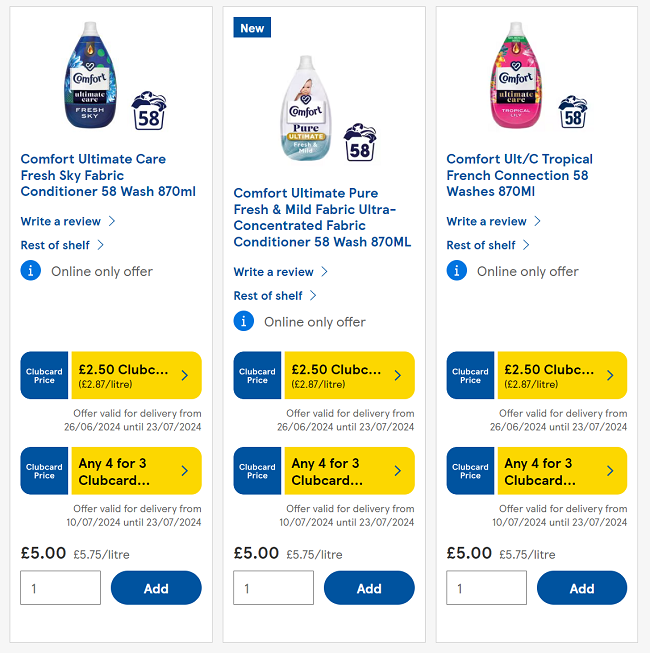Image resolution: width=650 pixels, height=653 pixels.
Task: Click quantity field for Pure Fresh & Mild
Action: pos(273,588)
